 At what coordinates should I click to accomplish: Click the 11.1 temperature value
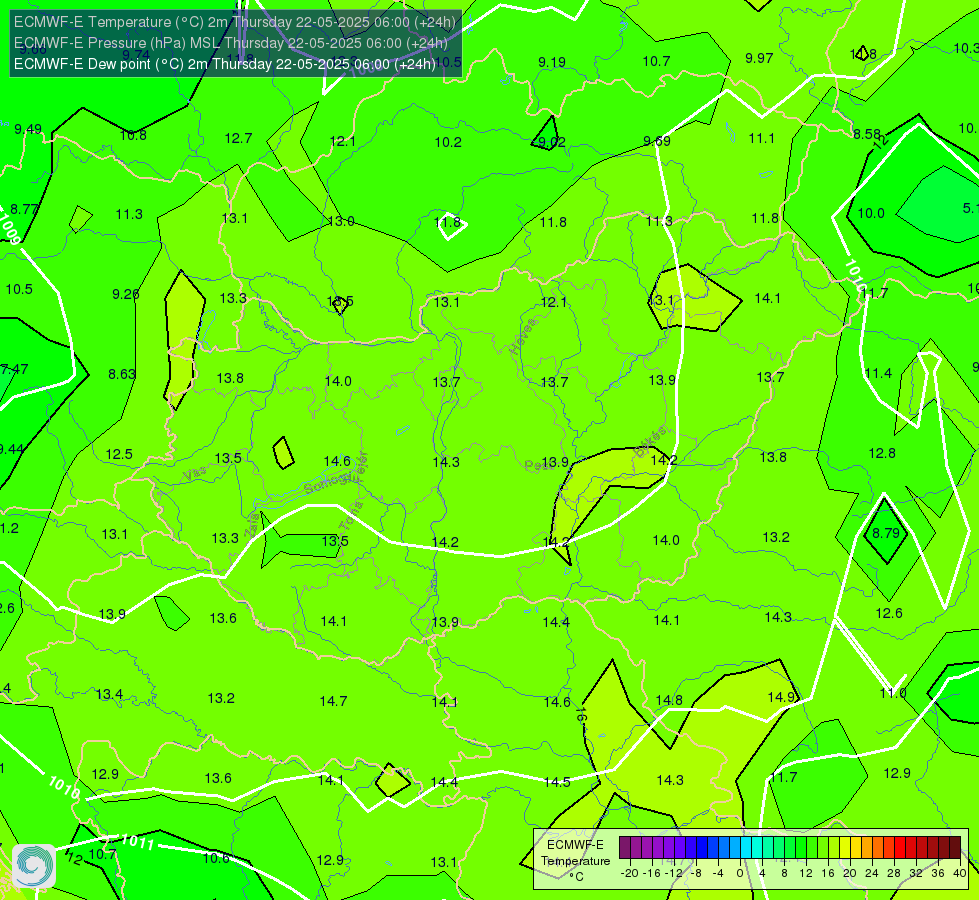coord(762,139)
